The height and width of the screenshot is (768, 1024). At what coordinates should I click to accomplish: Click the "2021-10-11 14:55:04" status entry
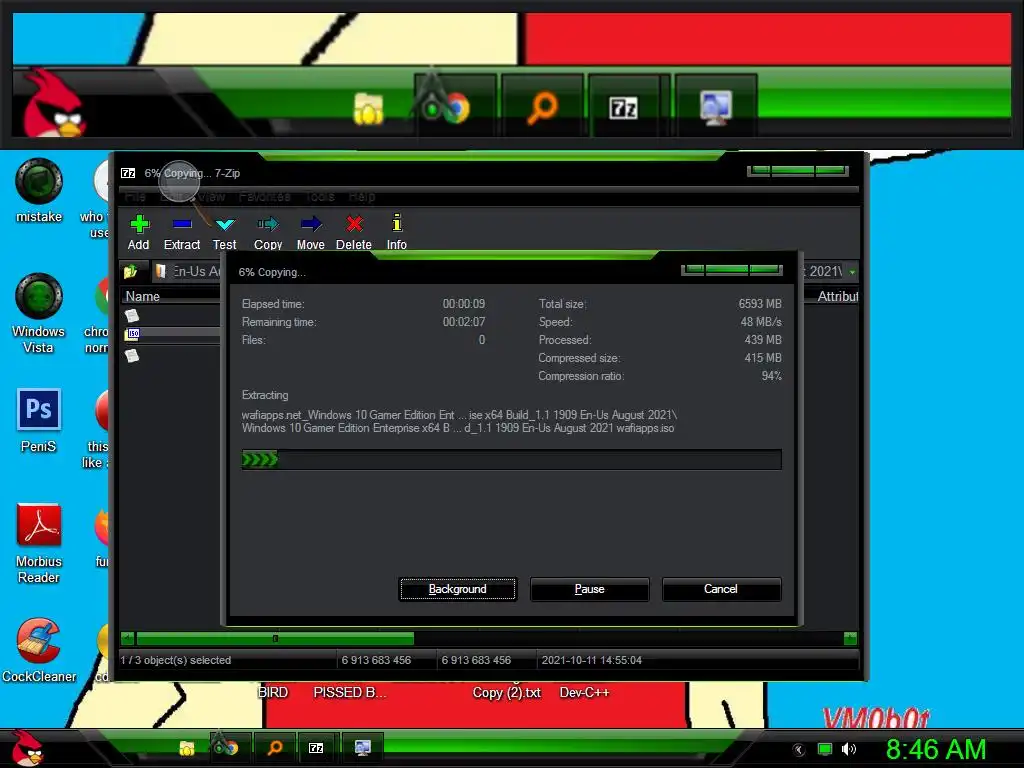[x=592, y=660]
